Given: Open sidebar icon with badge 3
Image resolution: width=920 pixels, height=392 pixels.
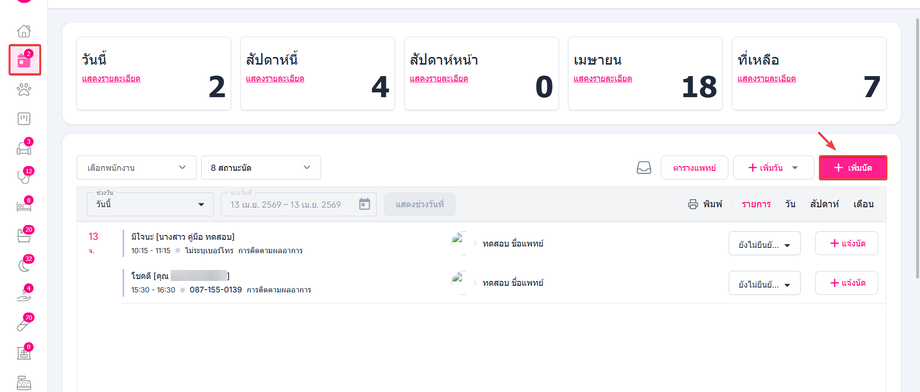Looking at the screenshot, I should [x=24, y=148].
